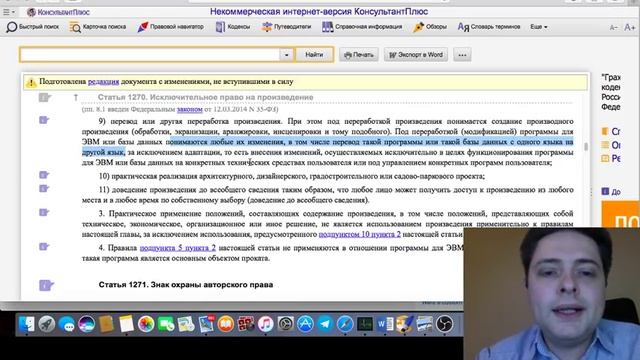Click note icon beside point 4
Screen dimensions: 640x360
[44, 247]
